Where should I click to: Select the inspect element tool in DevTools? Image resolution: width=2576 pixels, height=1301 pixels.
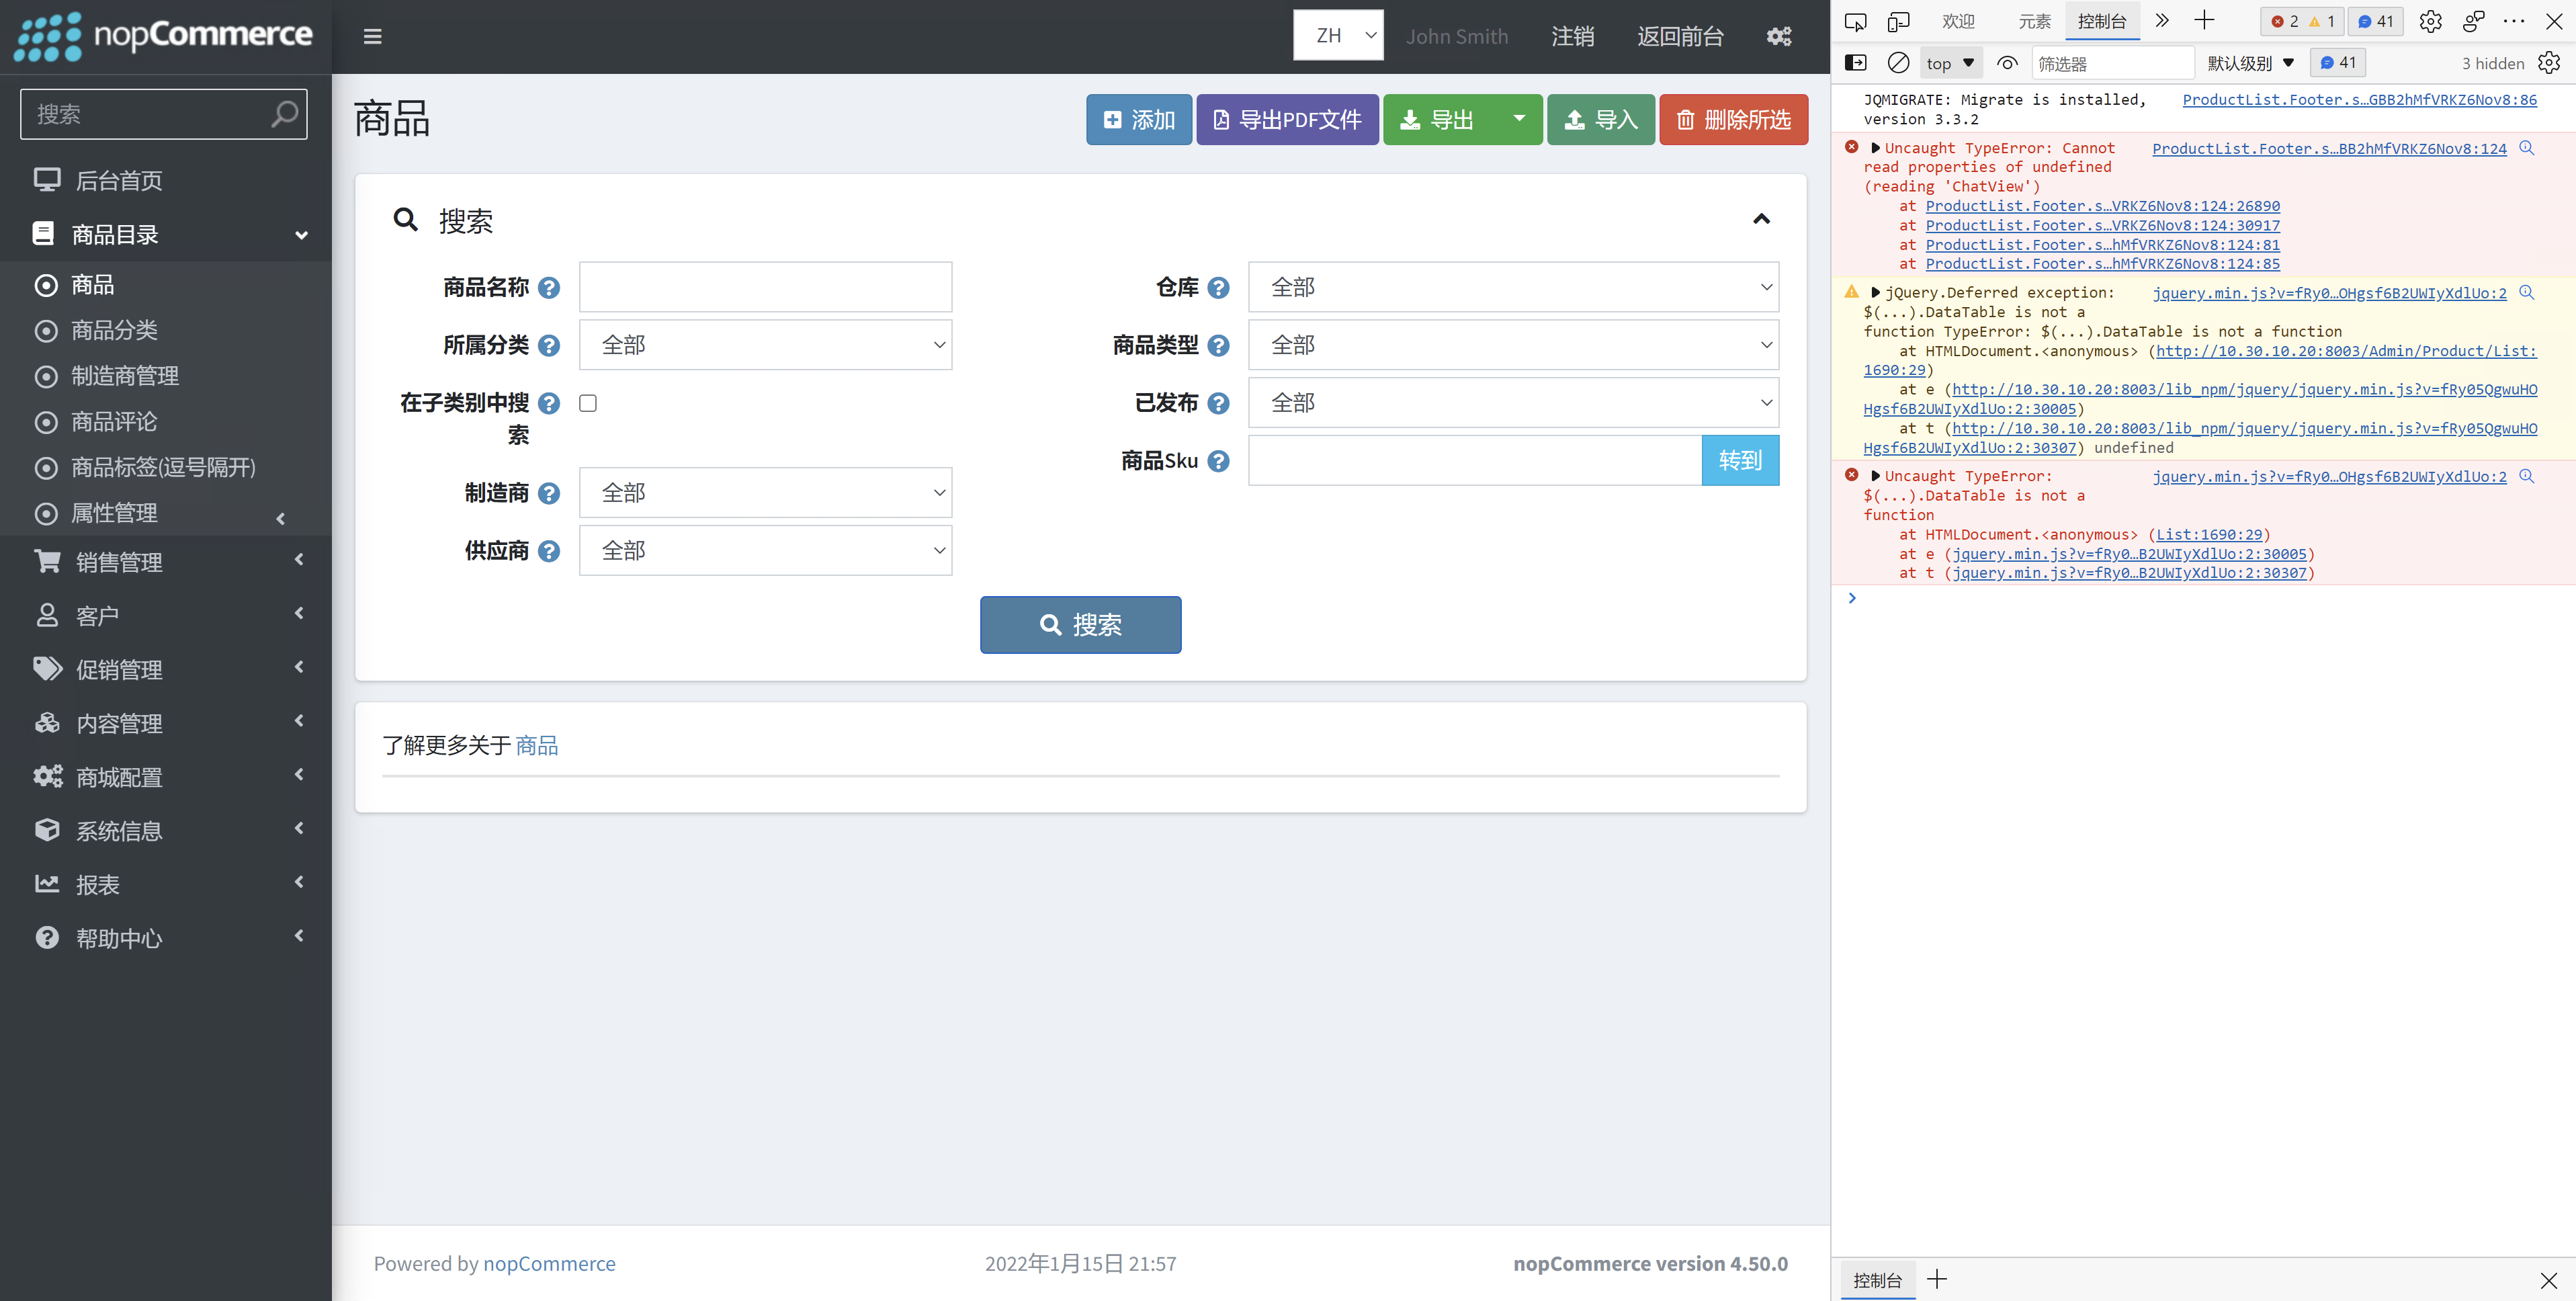[1856, 21]
